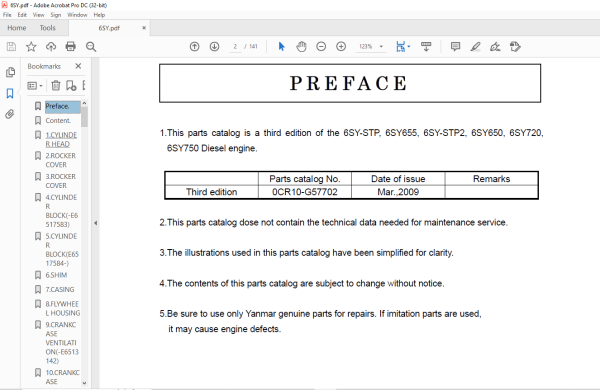Screen dimensions: 600x390
Task: Click the Third edition table cell
Action: [212, 192]
